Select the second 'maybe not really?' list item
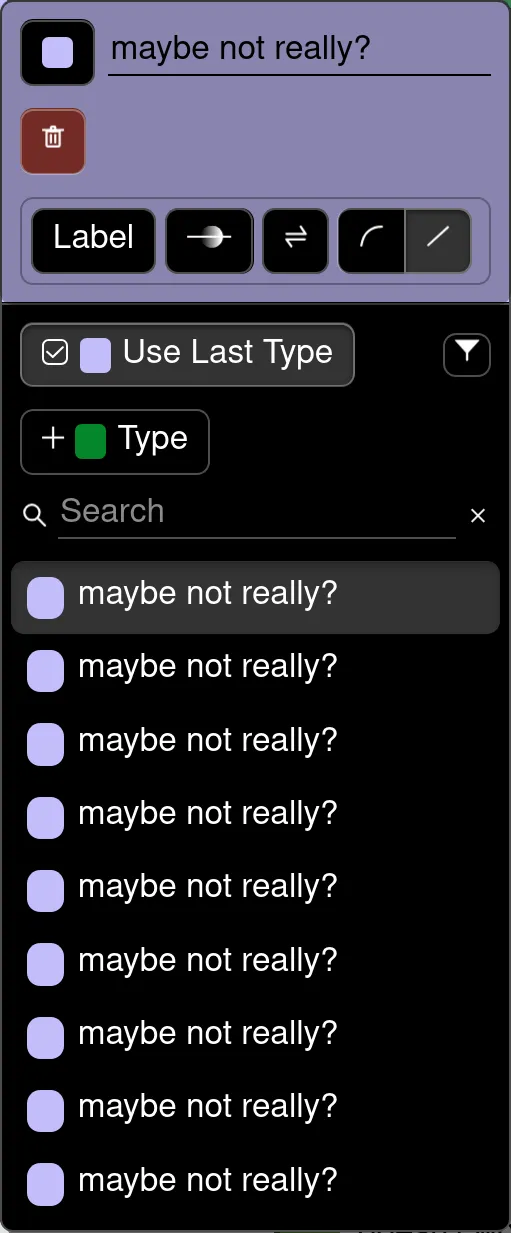Screen dimensions: 511x1233 point(255,669)
